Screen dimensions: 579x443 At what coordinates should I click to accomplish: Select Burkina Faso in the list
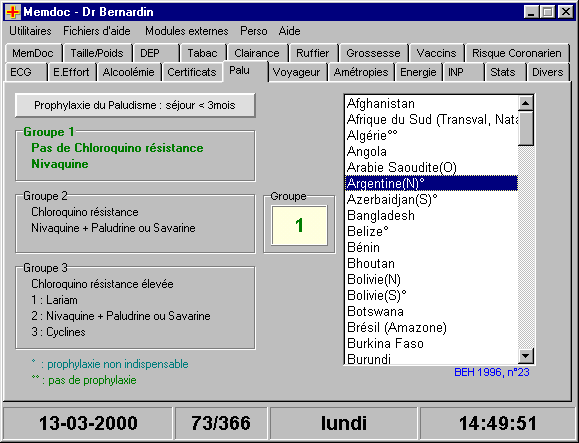point(431,343)
